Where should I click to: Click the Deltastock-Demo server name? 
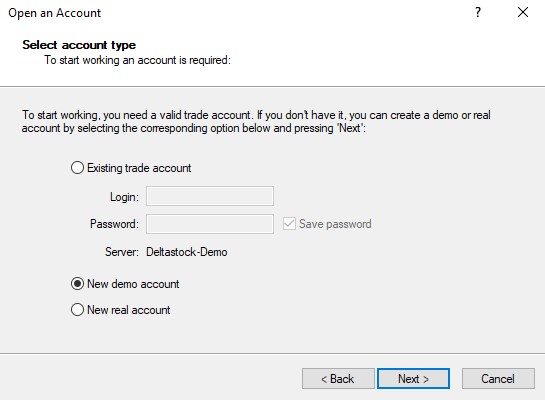click(x=187, y=252)
